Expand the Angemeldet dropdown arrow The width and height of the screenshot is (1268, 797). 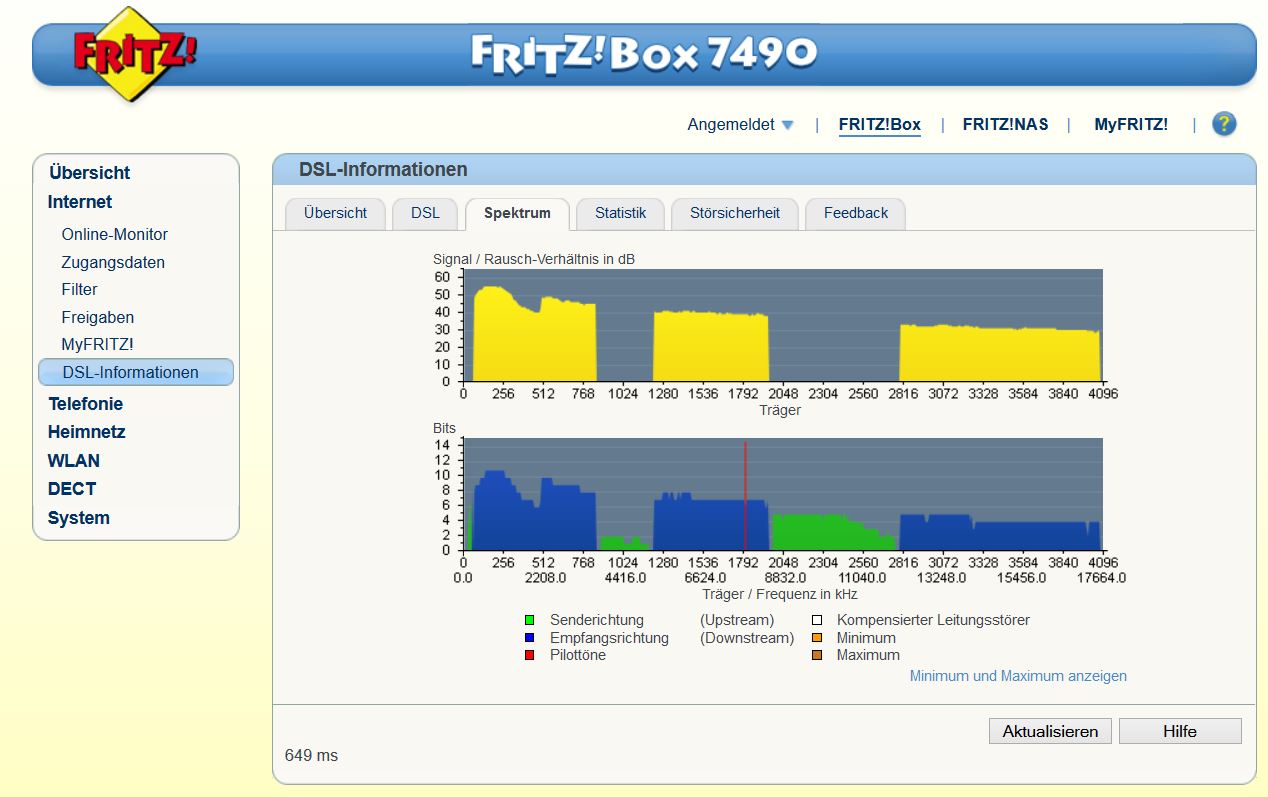[x=787, y=125]
